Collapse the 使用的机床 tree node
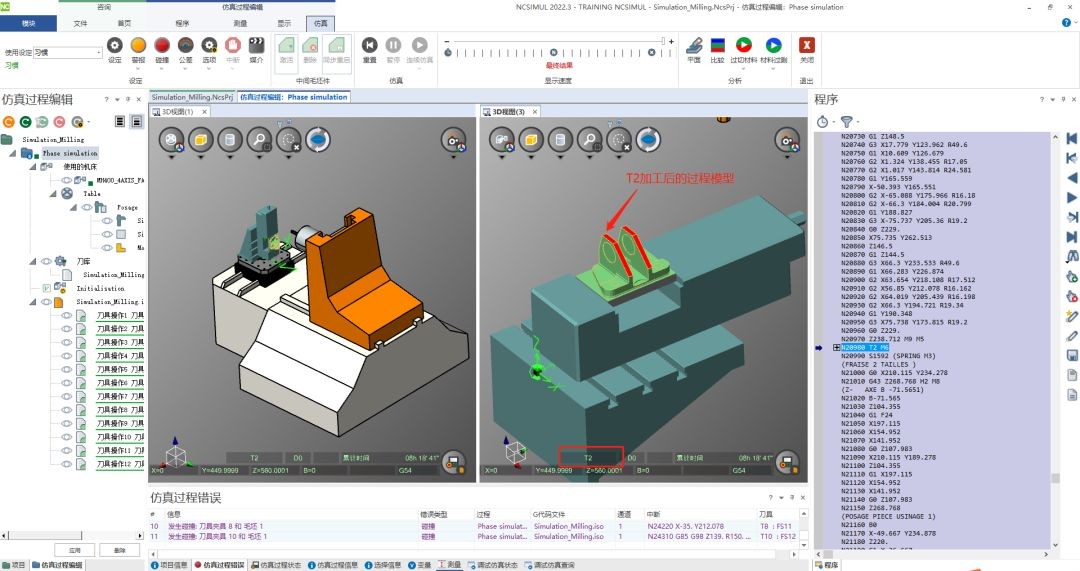Viewport: 1080px width, 571px height. tap(32, 167)
